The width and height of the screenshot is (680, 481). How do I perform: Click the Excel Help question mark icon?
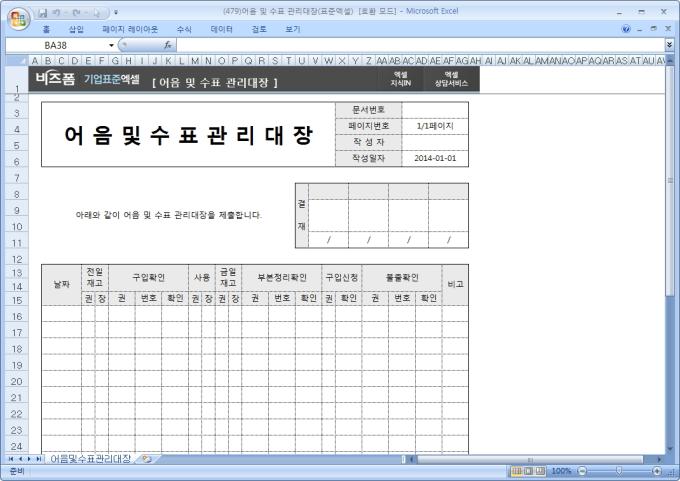coord(626,29)
